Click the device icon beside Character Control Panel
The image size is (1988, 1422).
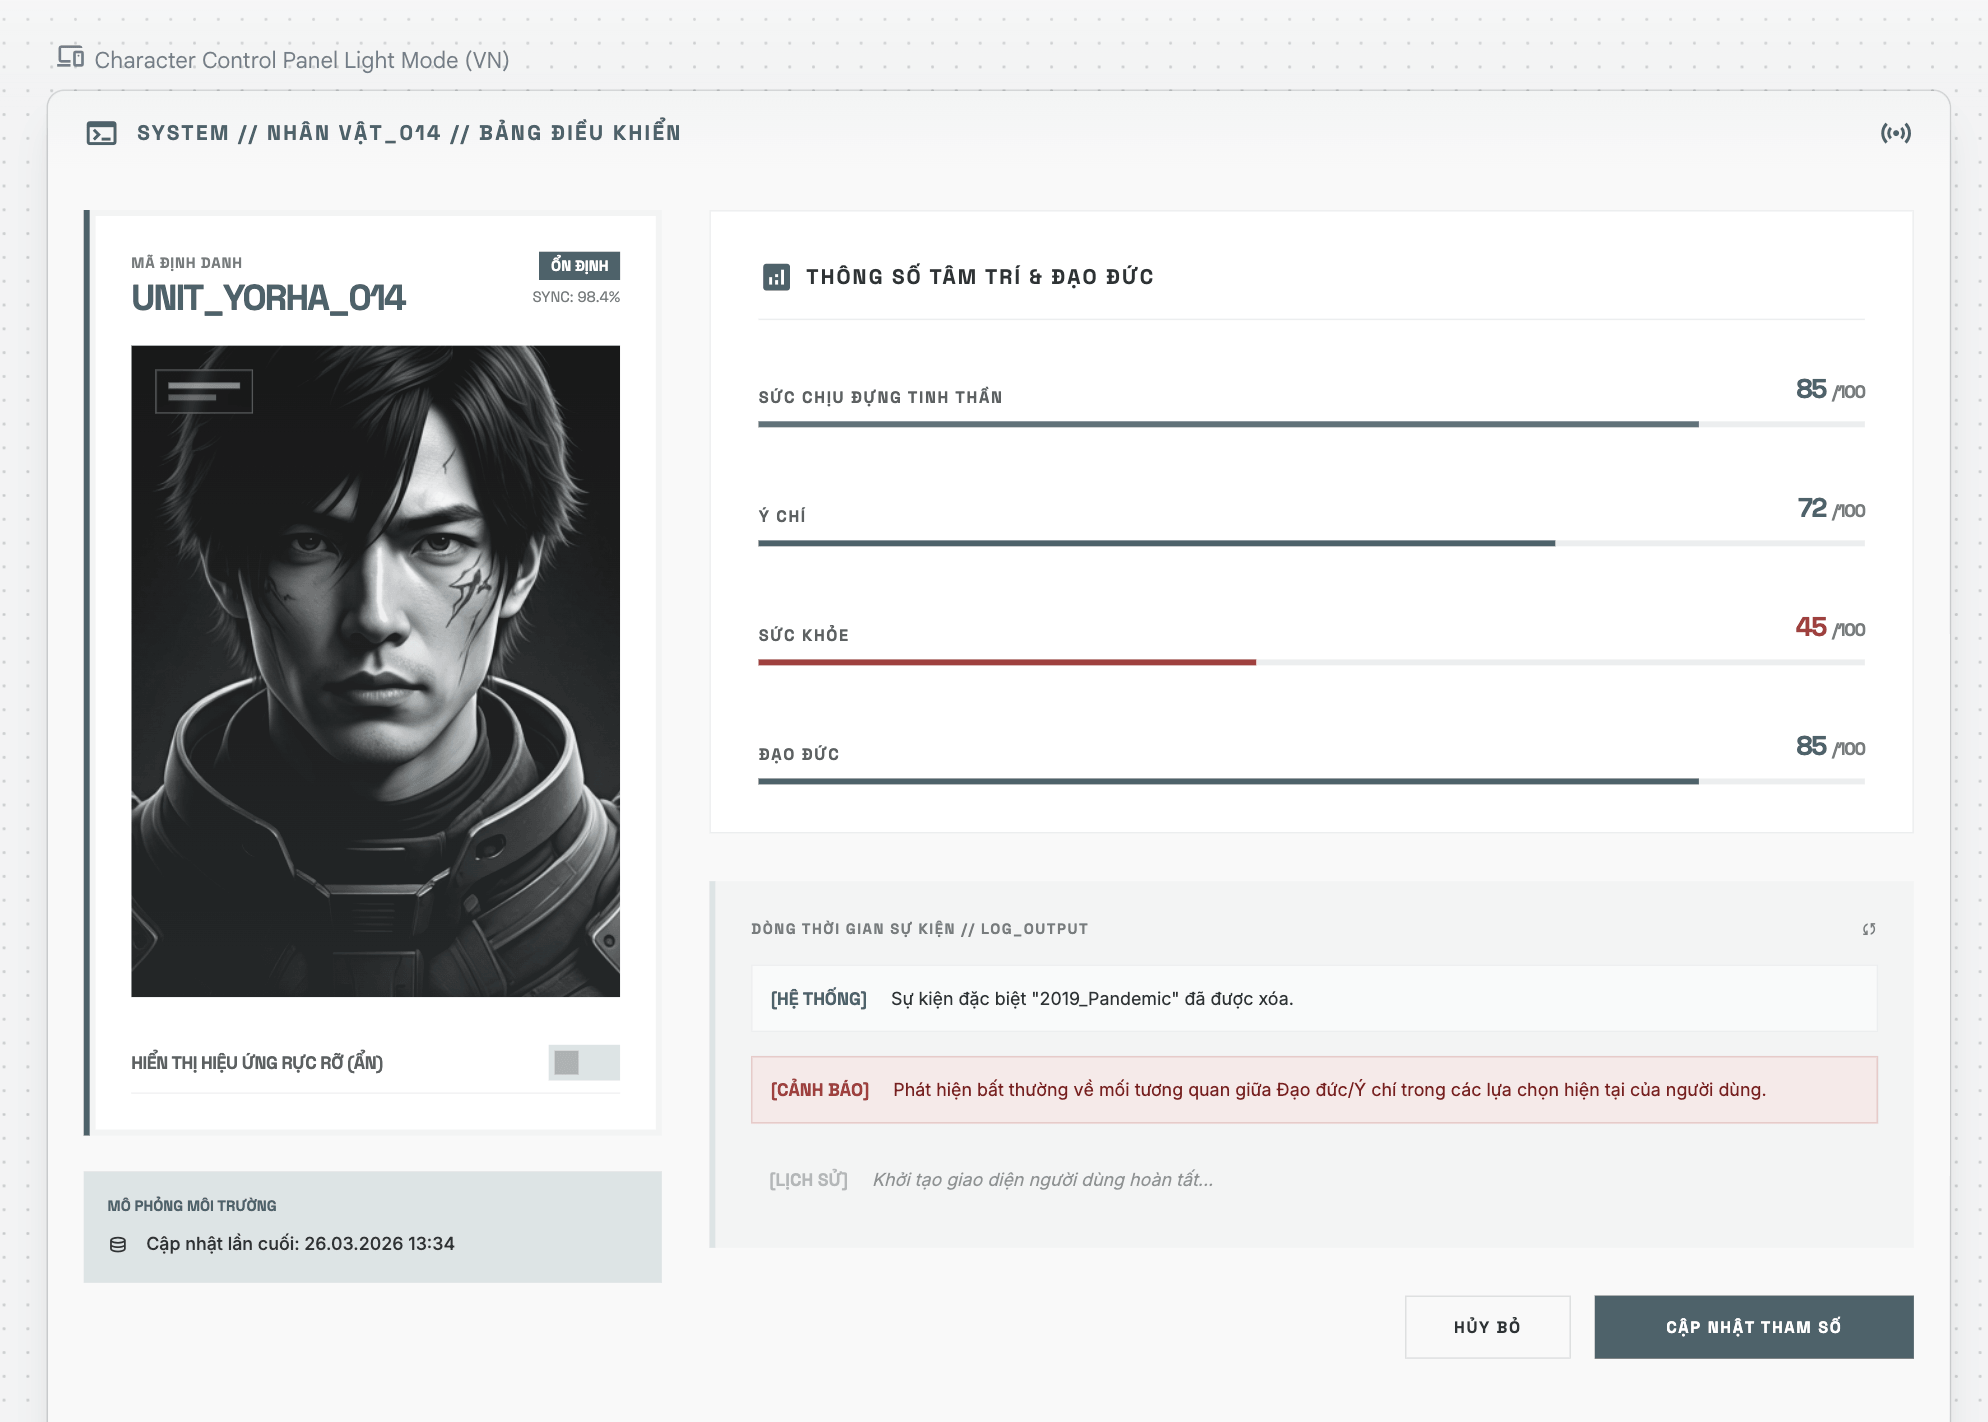(x=70, y=57)
